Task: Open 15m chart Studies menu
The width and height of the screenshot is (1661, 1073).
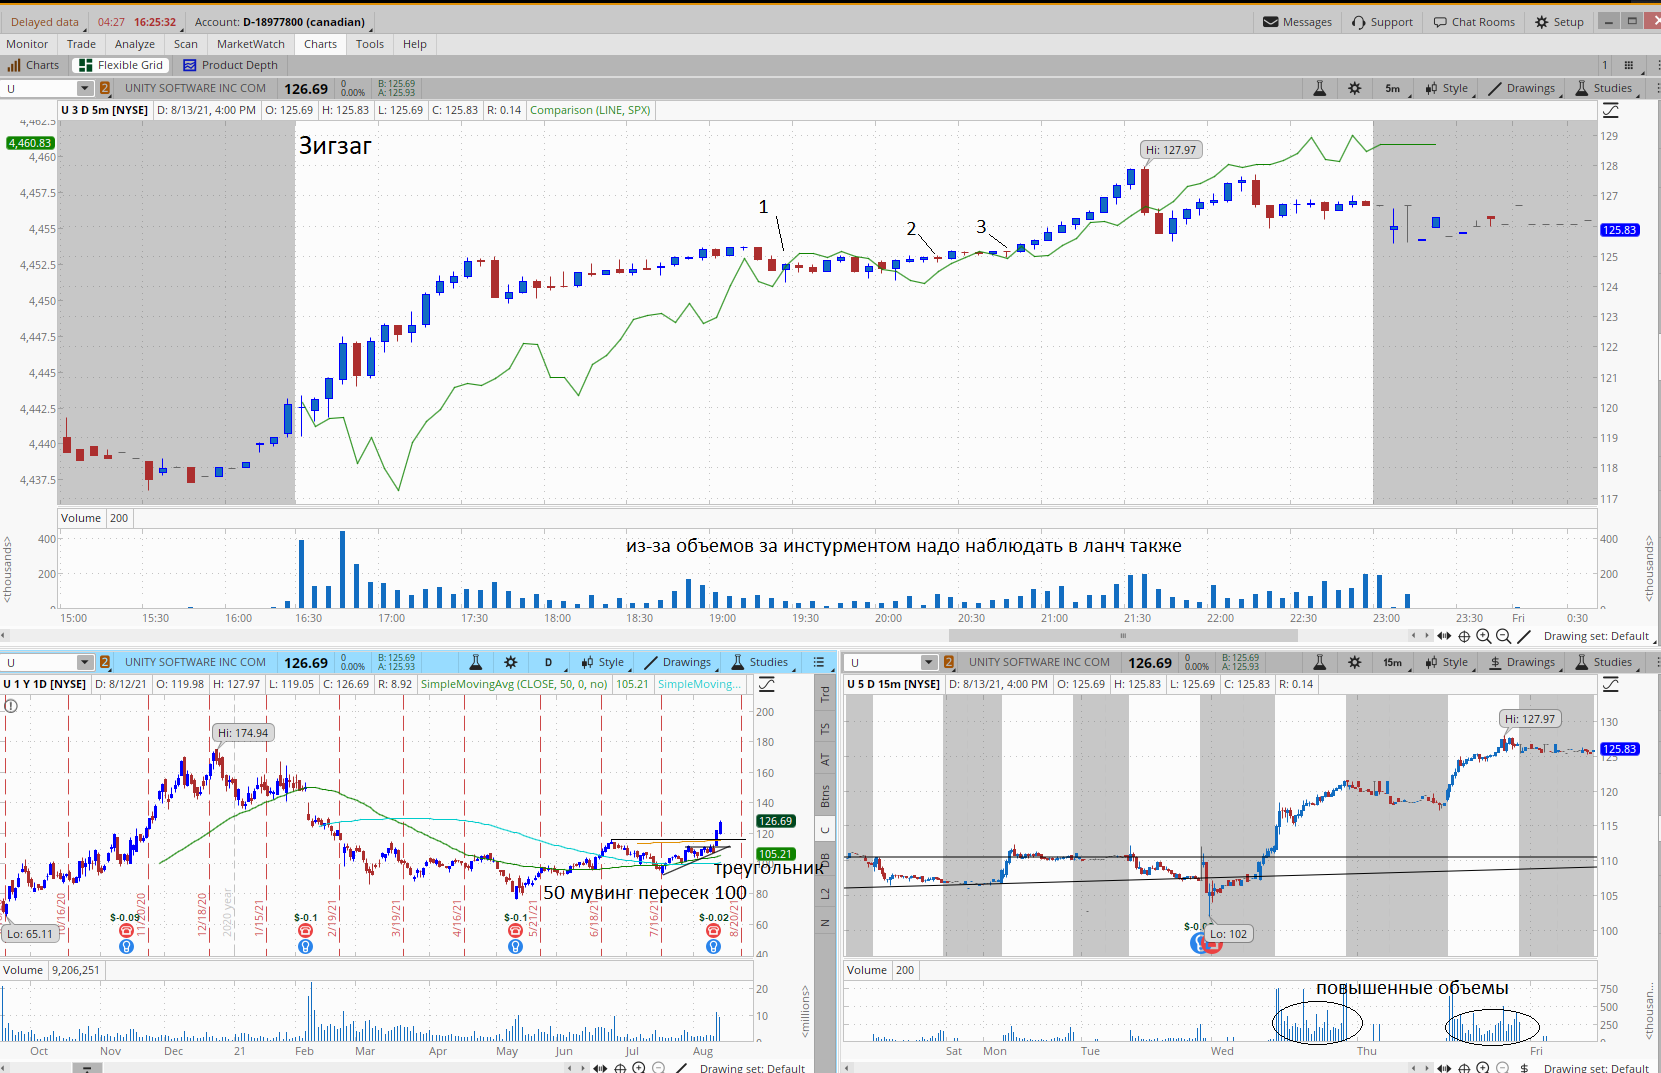Action: pyautogui.click(x=1604, y=662)
